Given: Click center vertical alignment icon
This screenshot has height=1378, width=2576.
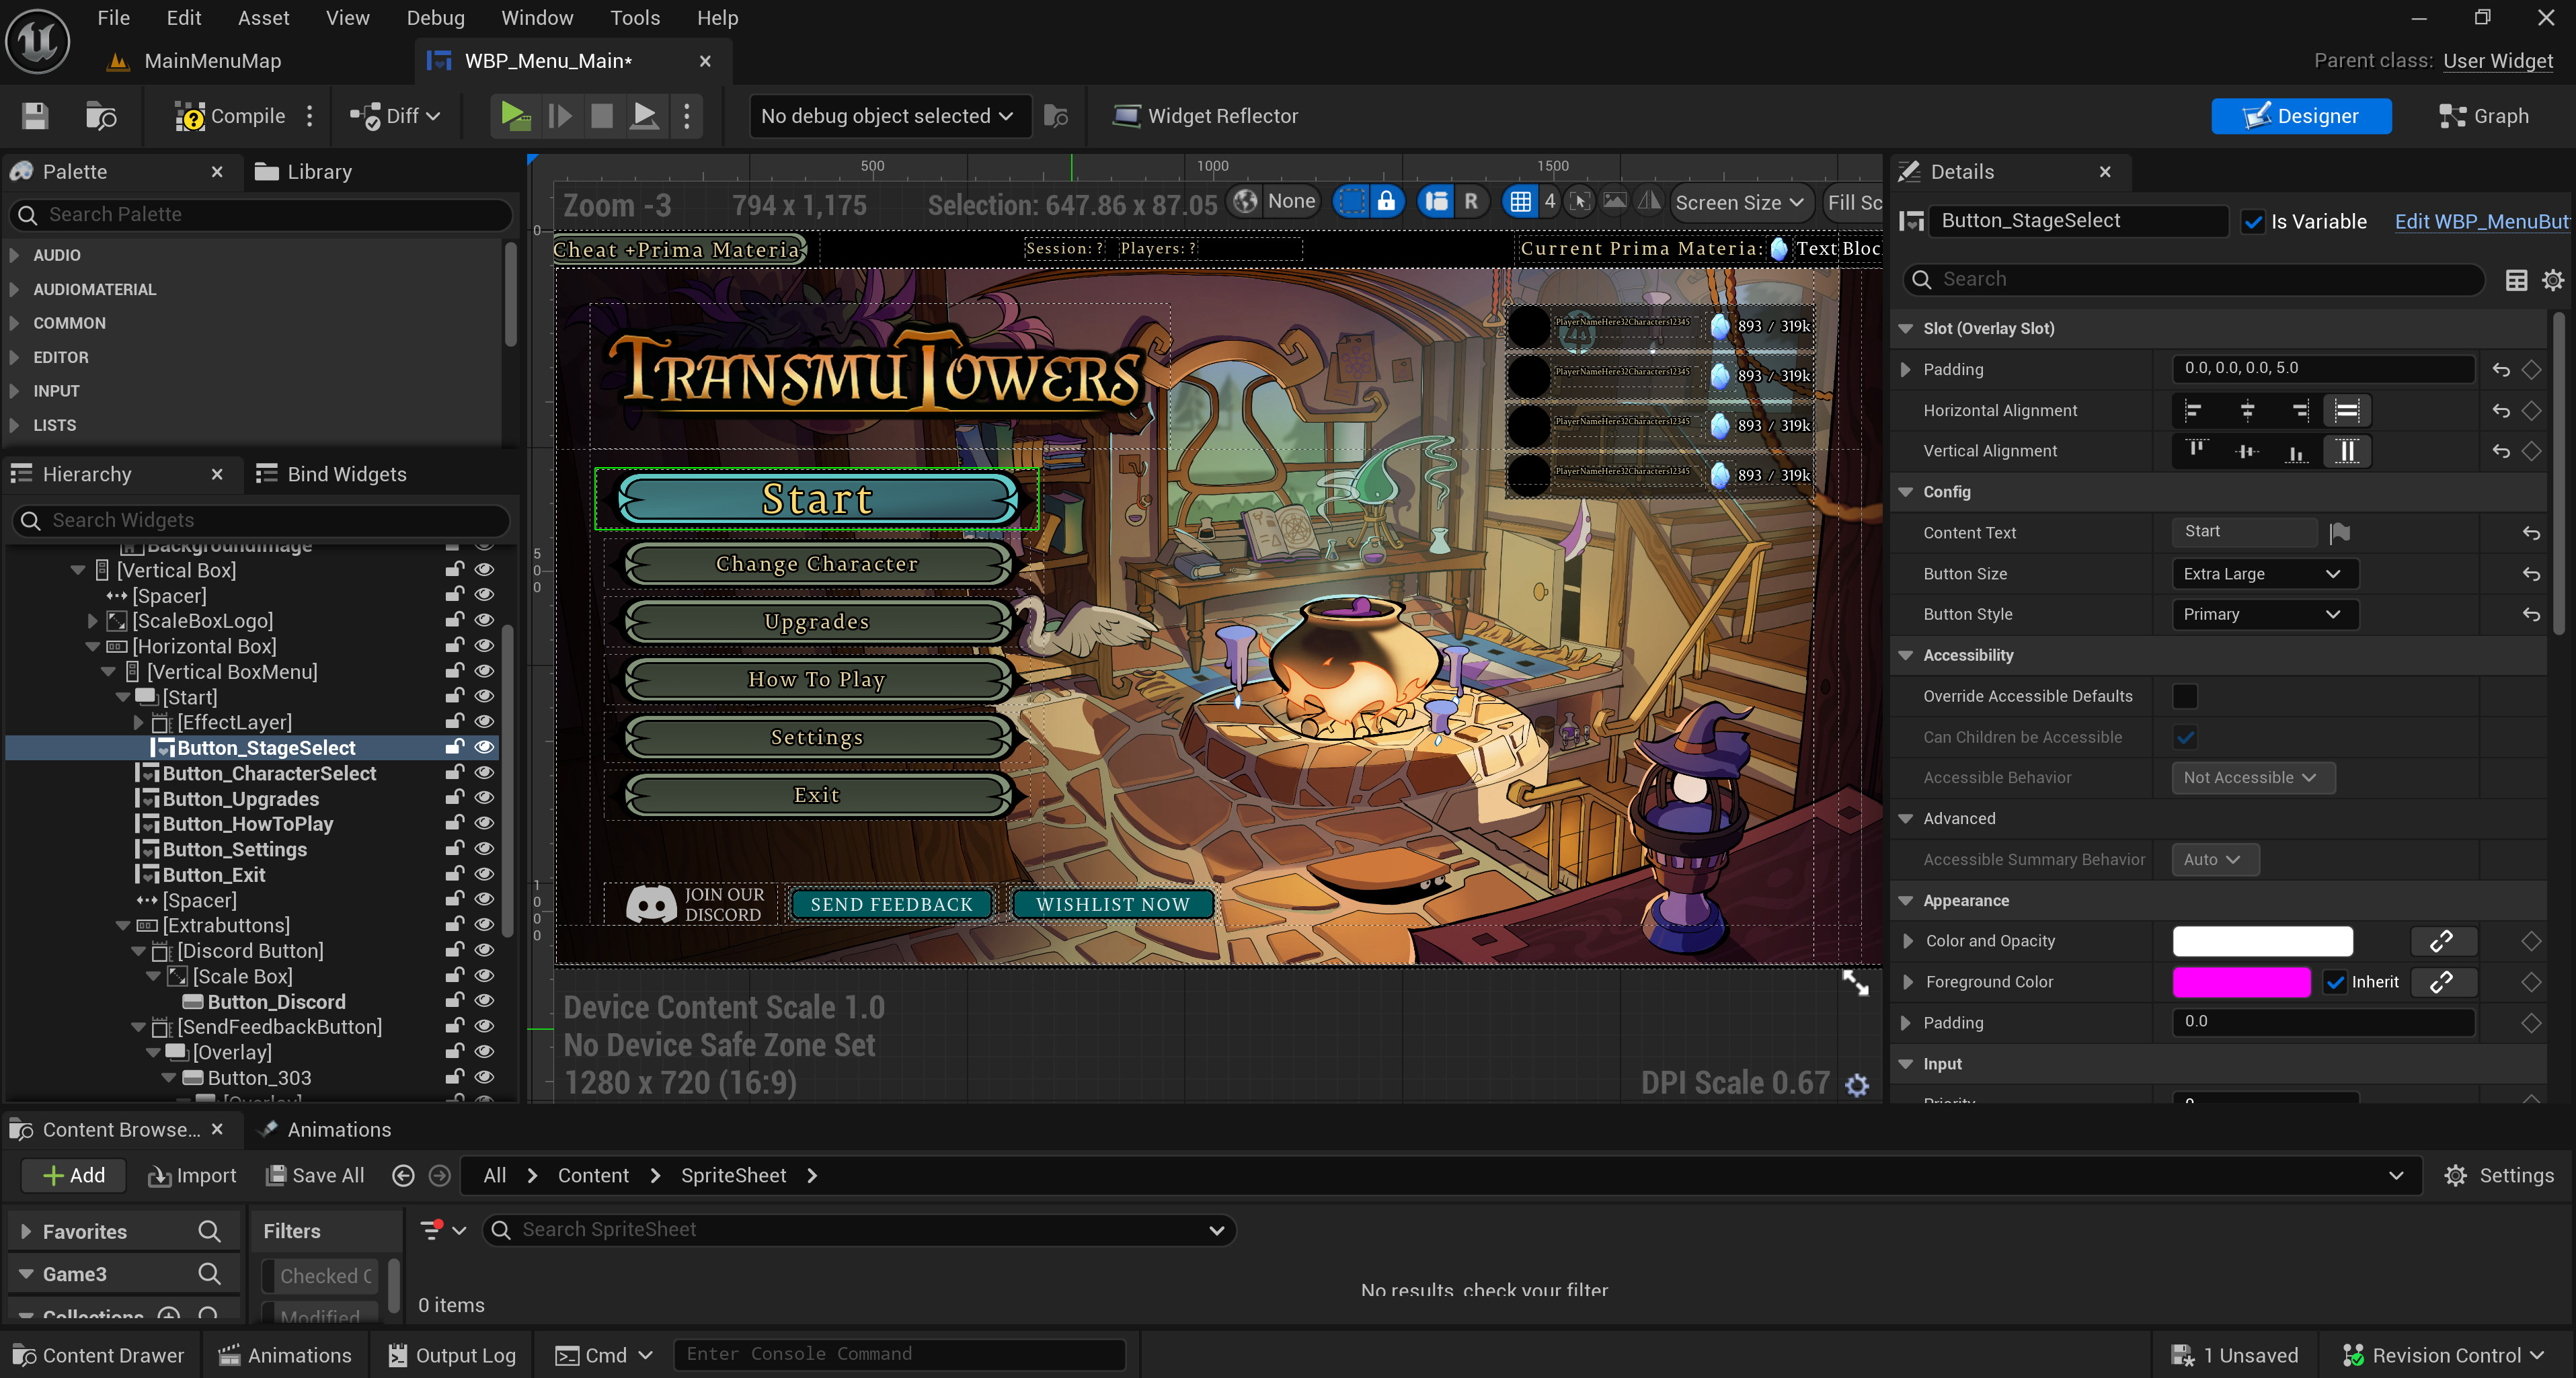Looking at the screenshot, I should 2246,451.
